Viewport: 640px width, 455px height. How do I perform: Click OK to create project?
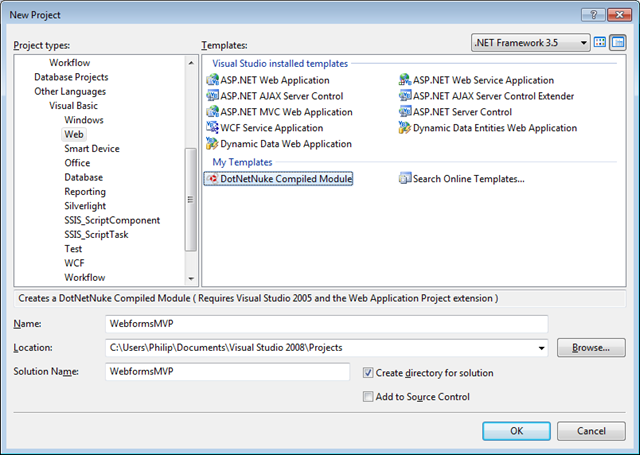click(516, 431)
